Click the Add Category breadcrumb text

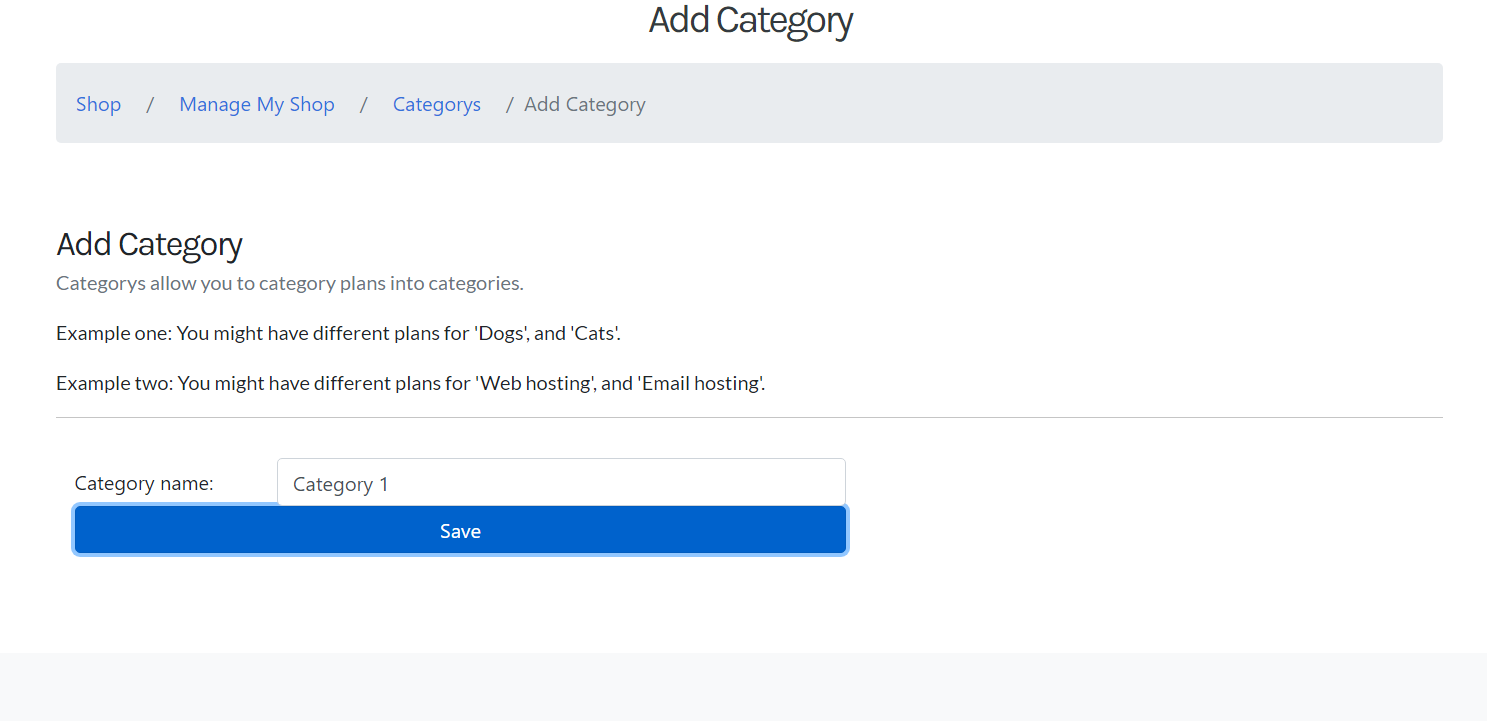tap(585, 104)
